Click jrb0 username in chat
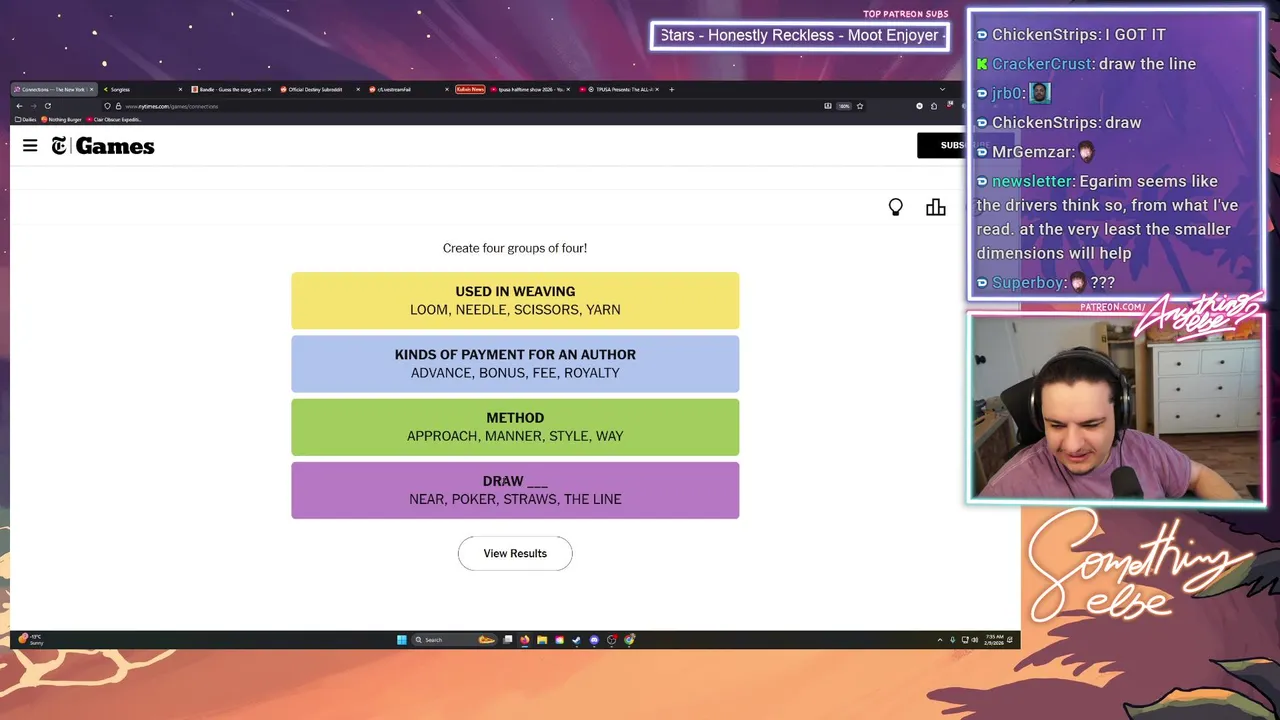Image resolution: width=1280 pixels, height=720 pixels. pos(1007,93)
